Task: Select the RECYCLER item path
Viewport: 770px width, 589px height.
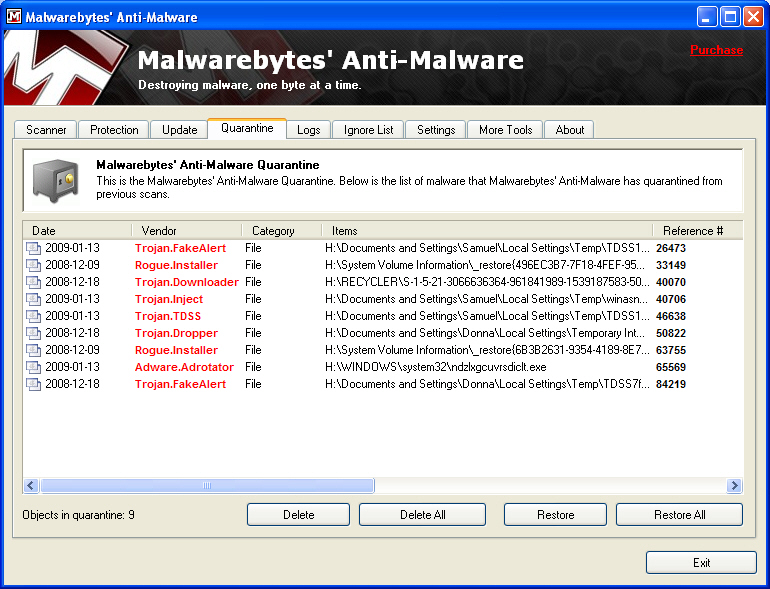Action: [487, 282]
